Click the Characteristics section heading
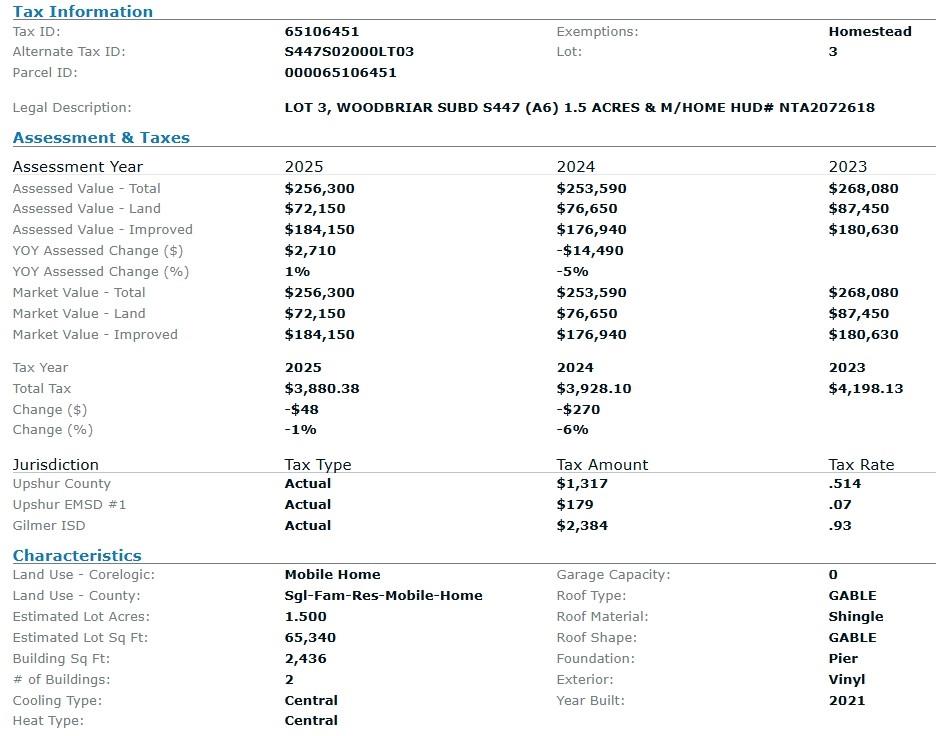936x736 pixels. (x=77, y=556)
